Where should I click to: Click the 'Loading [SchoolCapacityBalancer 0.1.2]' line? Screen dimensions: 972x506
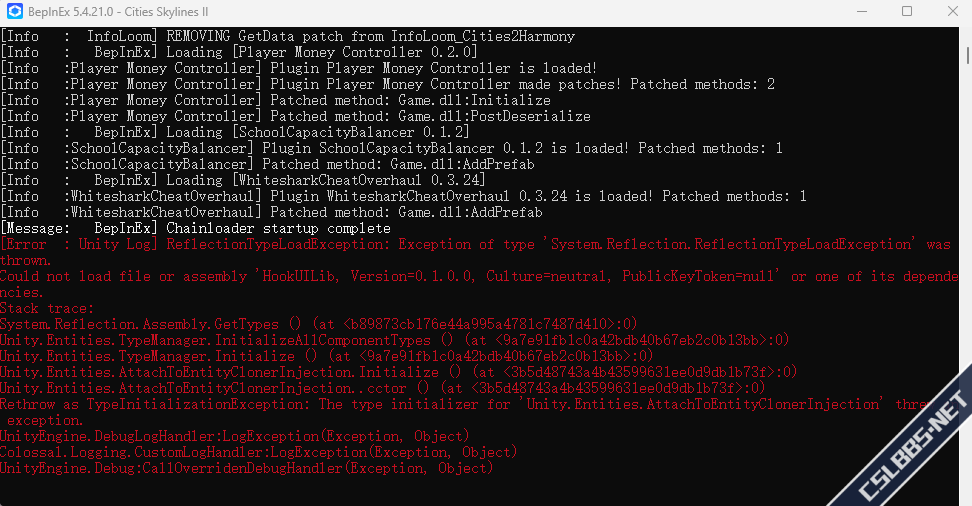(235, 132)
